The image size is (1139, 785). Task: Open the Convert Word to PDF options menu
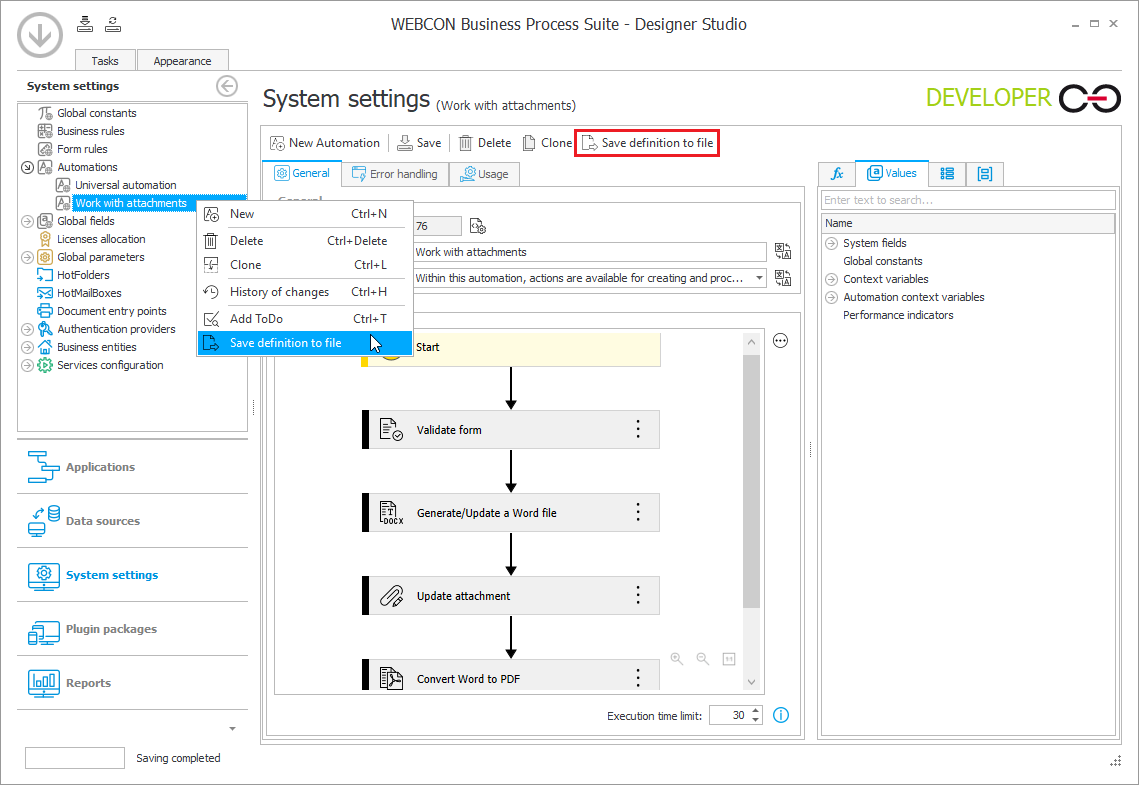click(638, 678)
